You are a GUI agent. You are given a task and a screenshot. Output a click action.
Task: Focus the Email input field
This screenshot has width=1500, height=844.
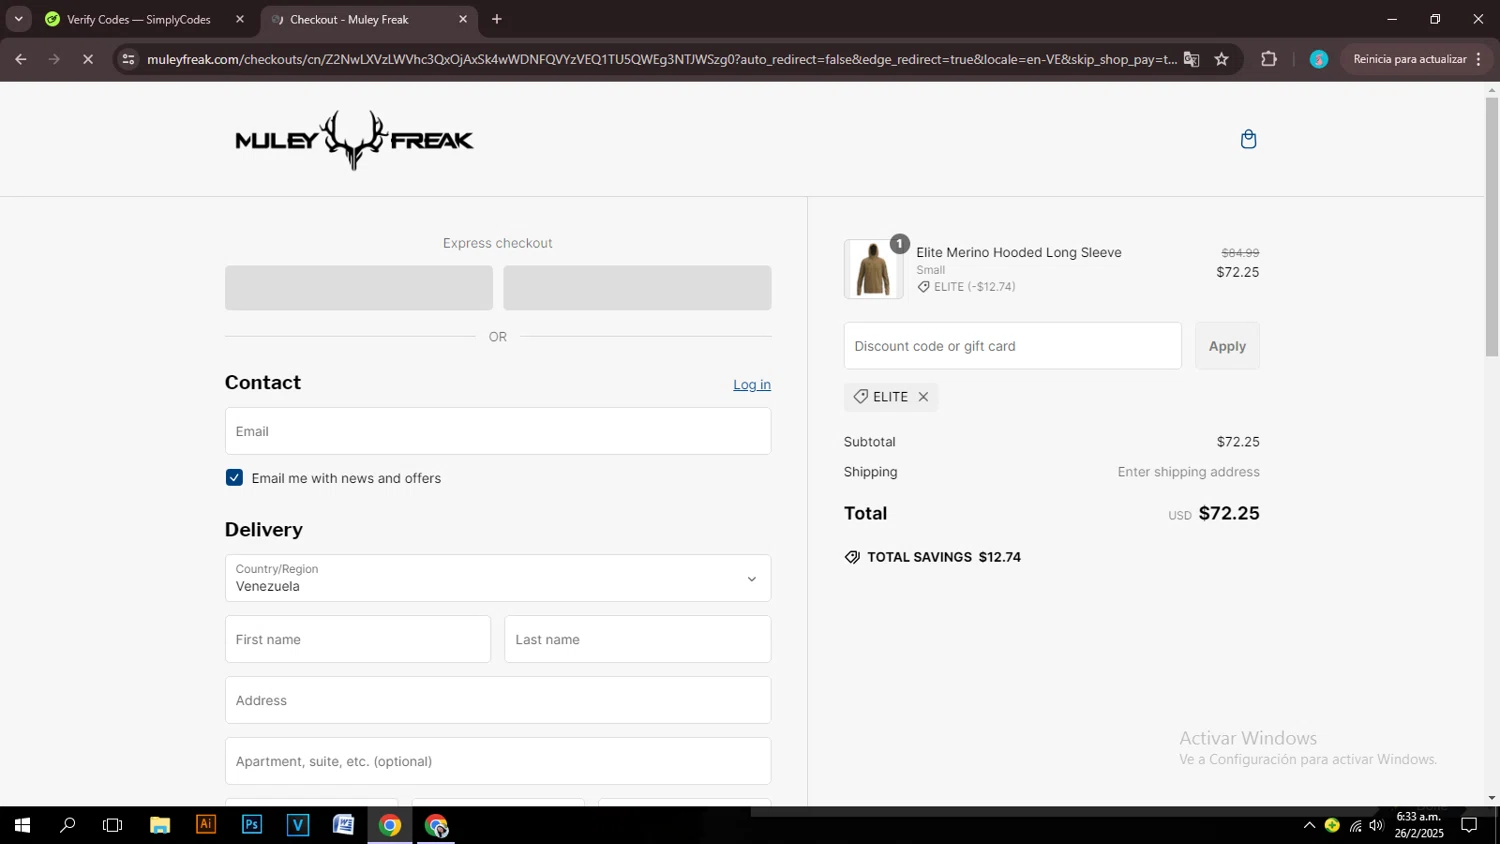(x=498, y=431)
